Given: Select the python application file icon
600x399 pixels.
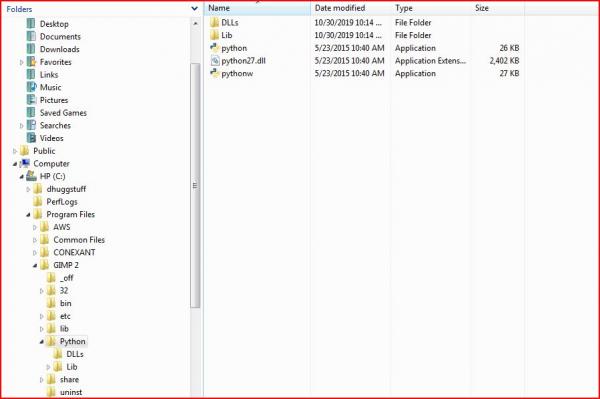Looking at the screenshot, I should 214,48.
